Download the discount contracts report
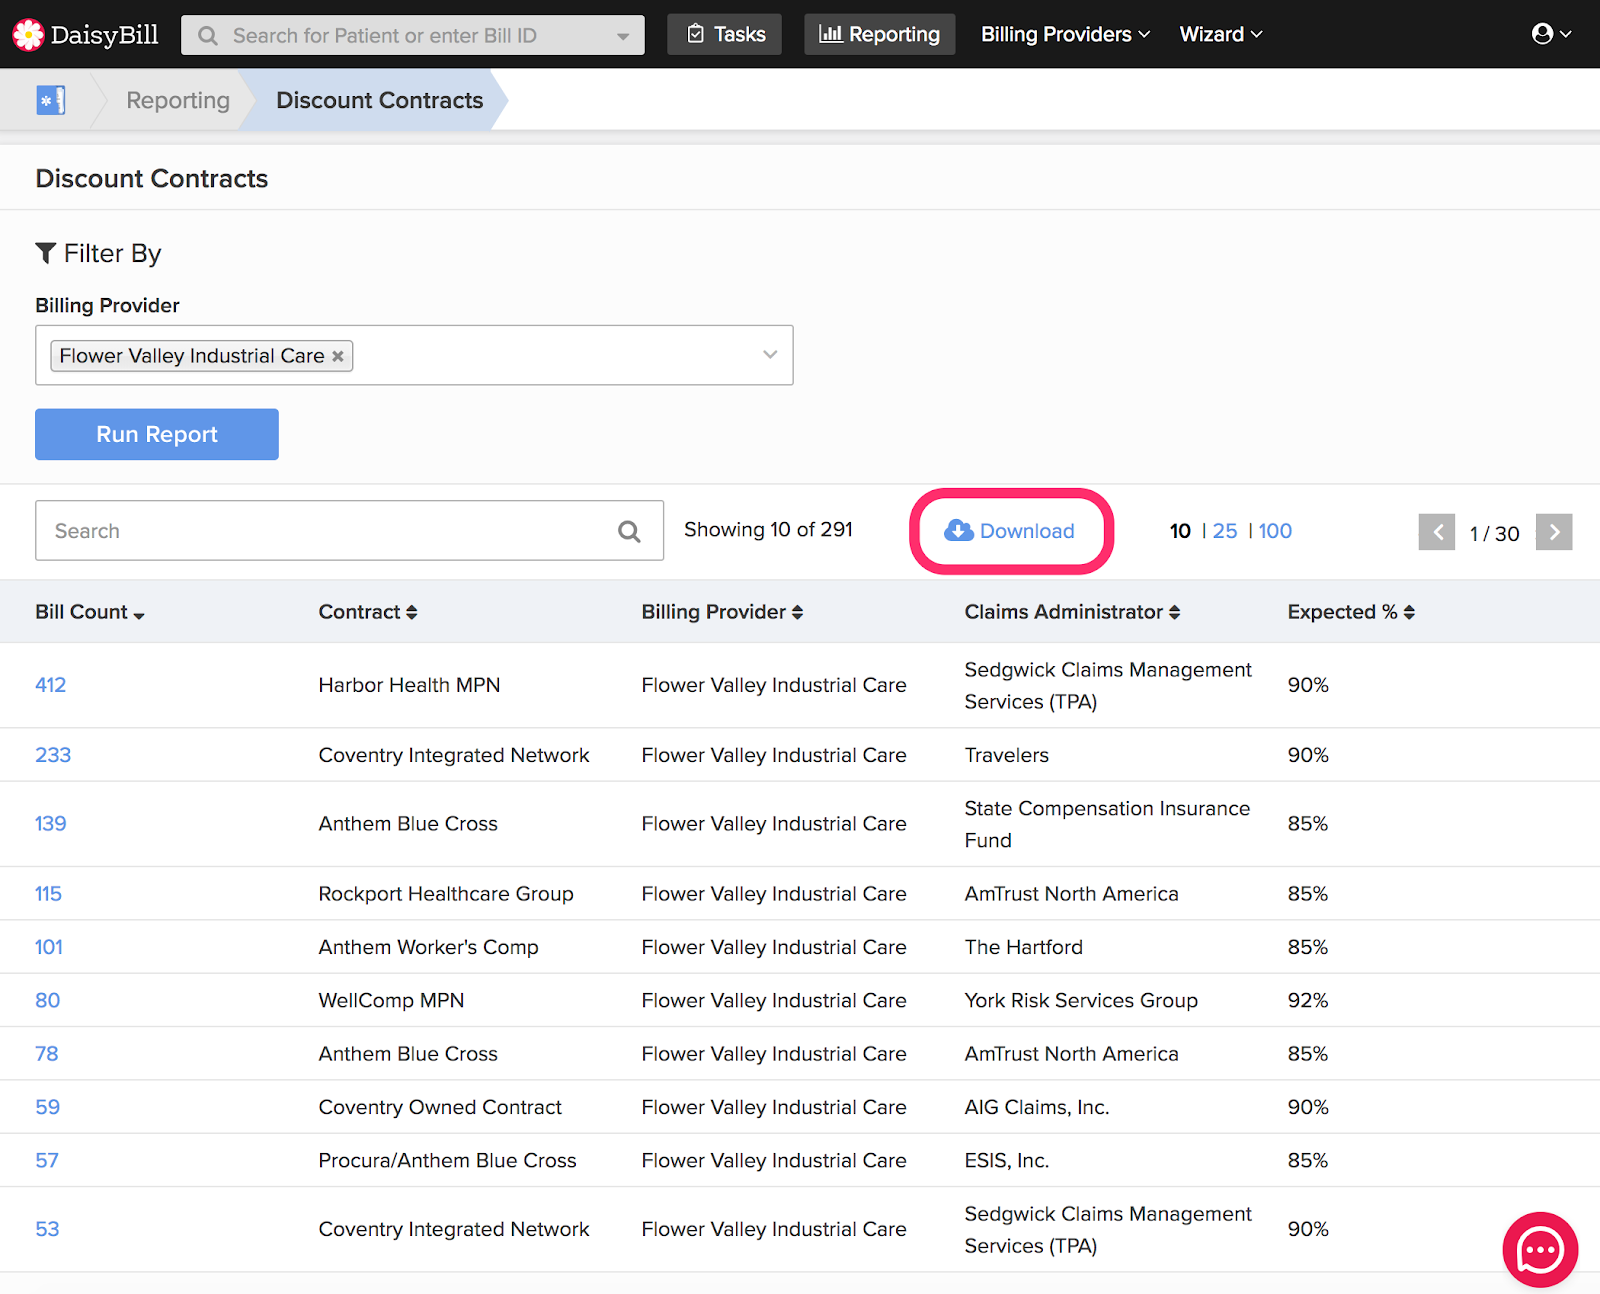 point(1010,531)
